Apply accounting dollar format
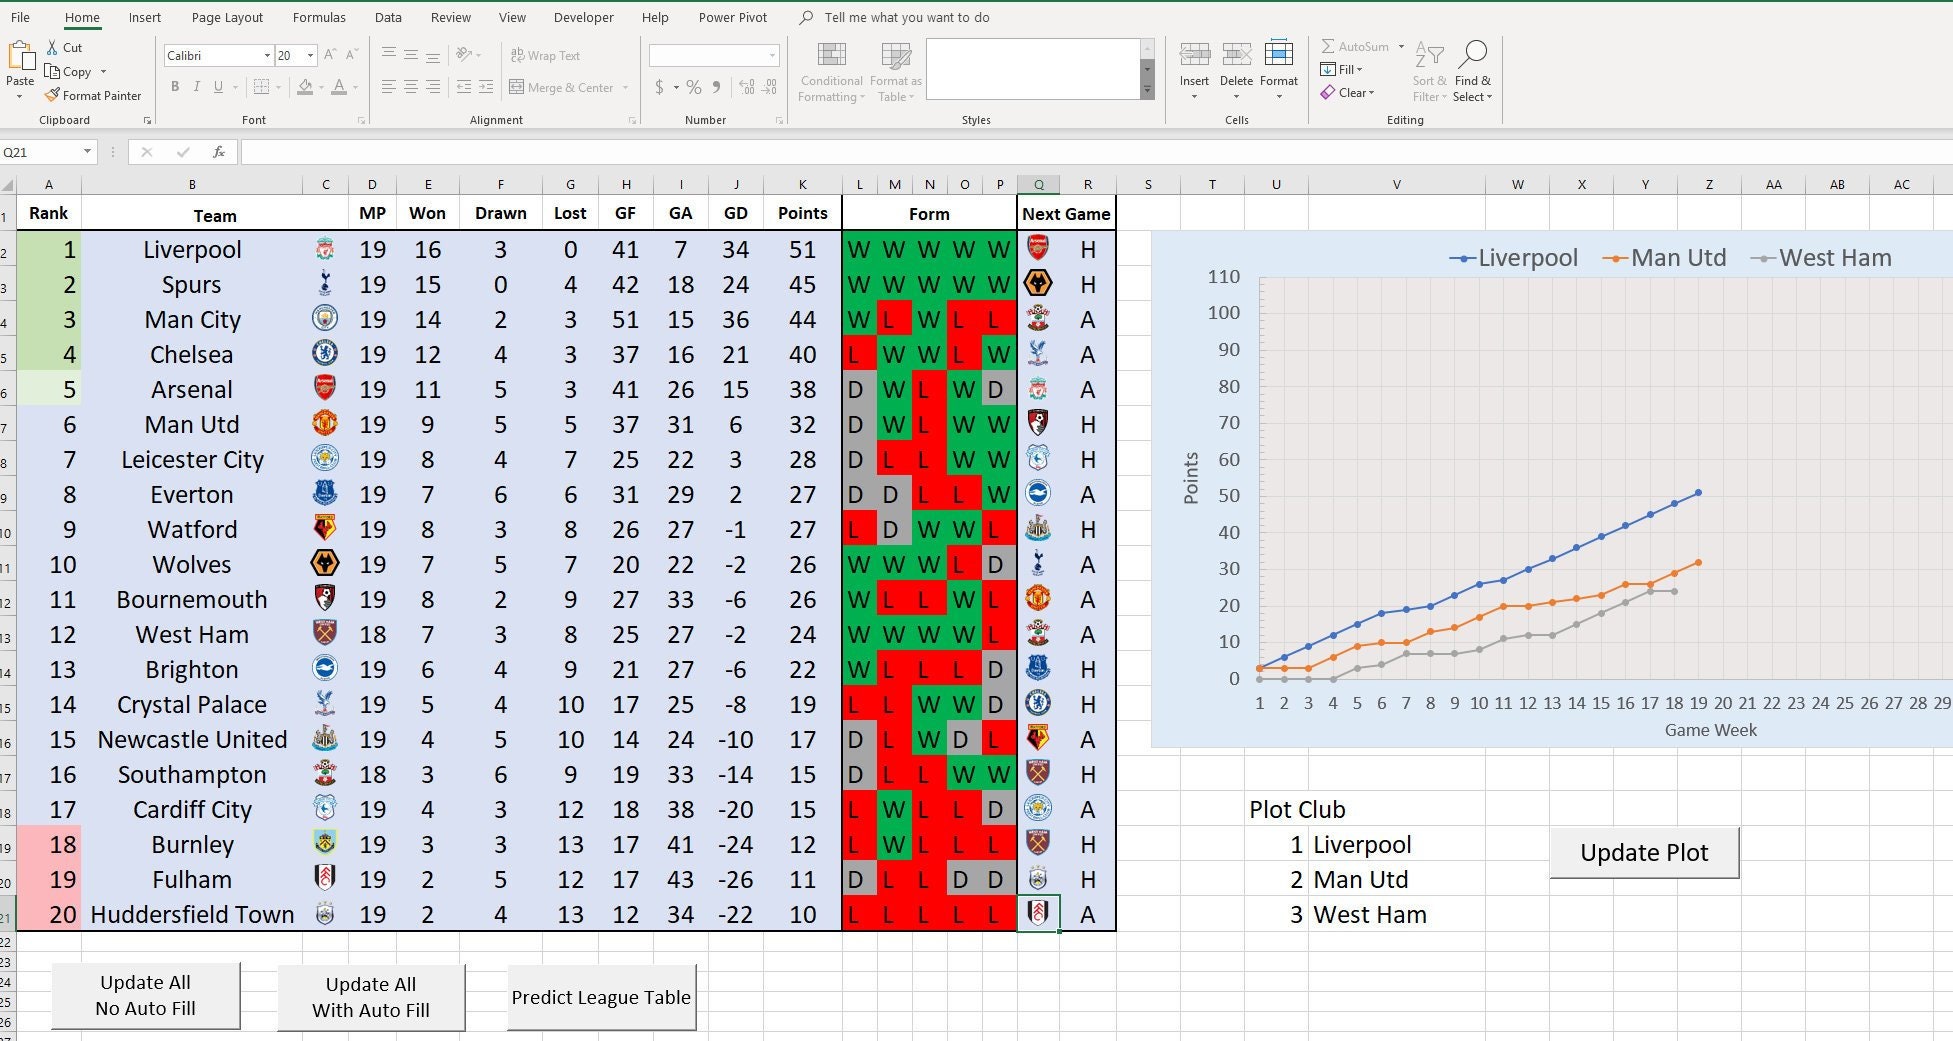The width and height of the screenshot is (1953, 1041). point(659,88)
